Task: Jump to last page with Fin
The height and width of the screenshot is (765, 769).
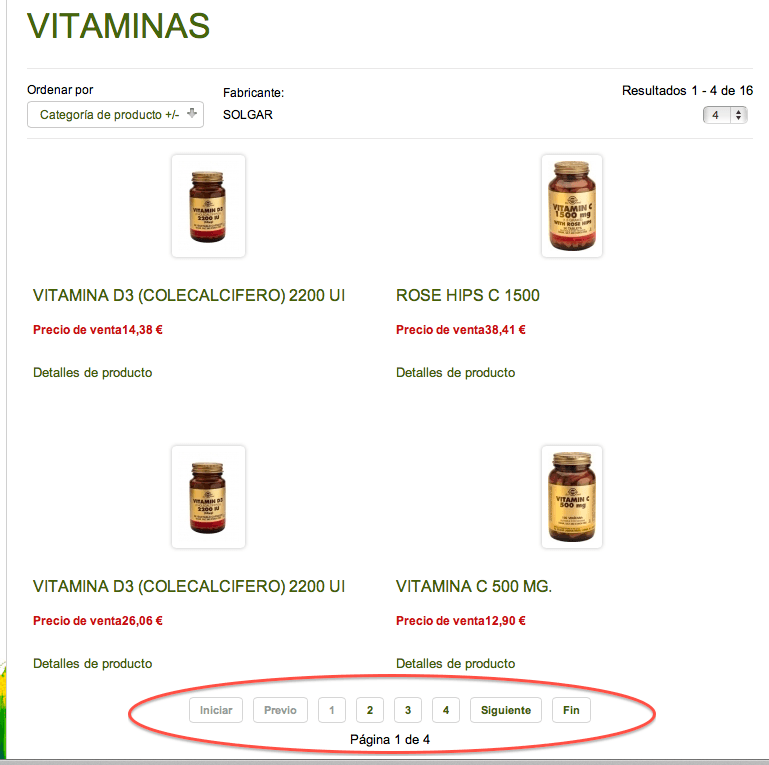Action: (571, 710)
